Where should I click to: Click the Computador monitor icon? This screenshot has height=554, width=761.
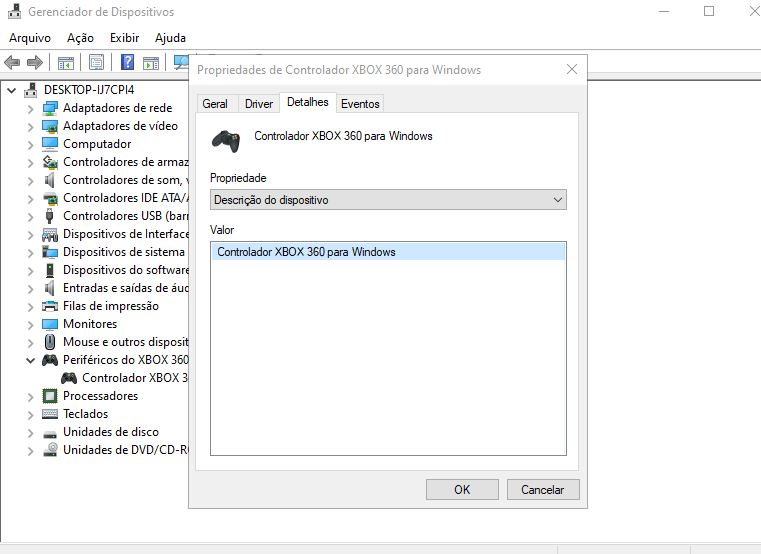point(50,144)
